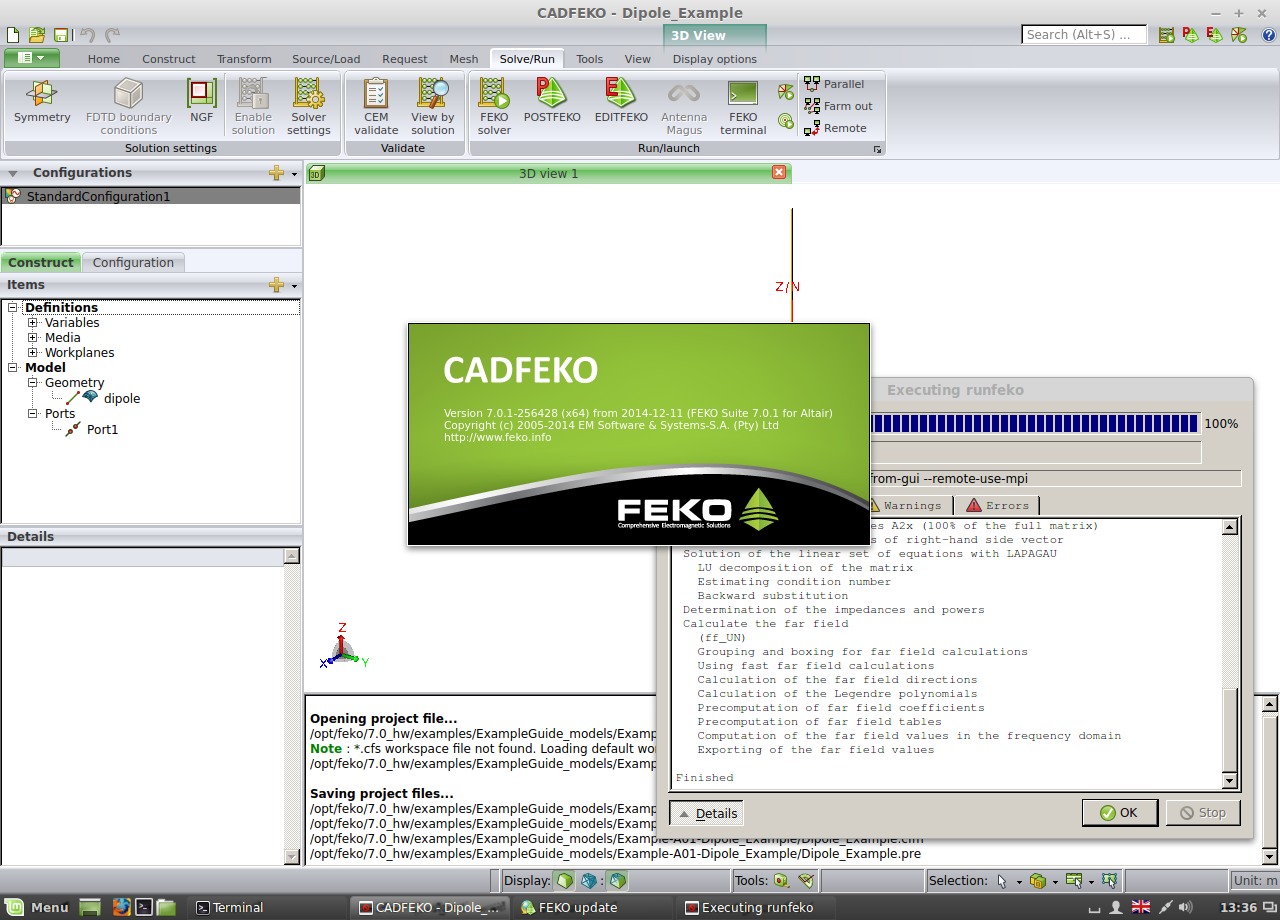Switch to Configuration tab in tree panel
1280x920 pixels.
[133, 262]
